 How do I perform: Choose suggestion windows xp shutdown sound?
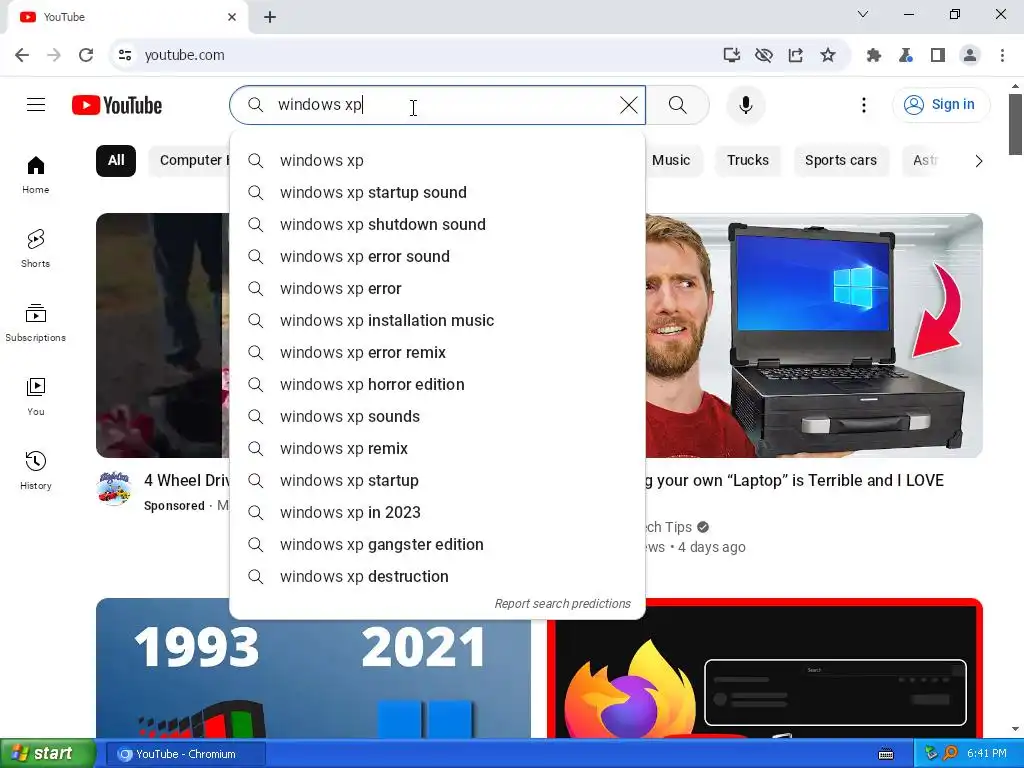tap(438, 225)
